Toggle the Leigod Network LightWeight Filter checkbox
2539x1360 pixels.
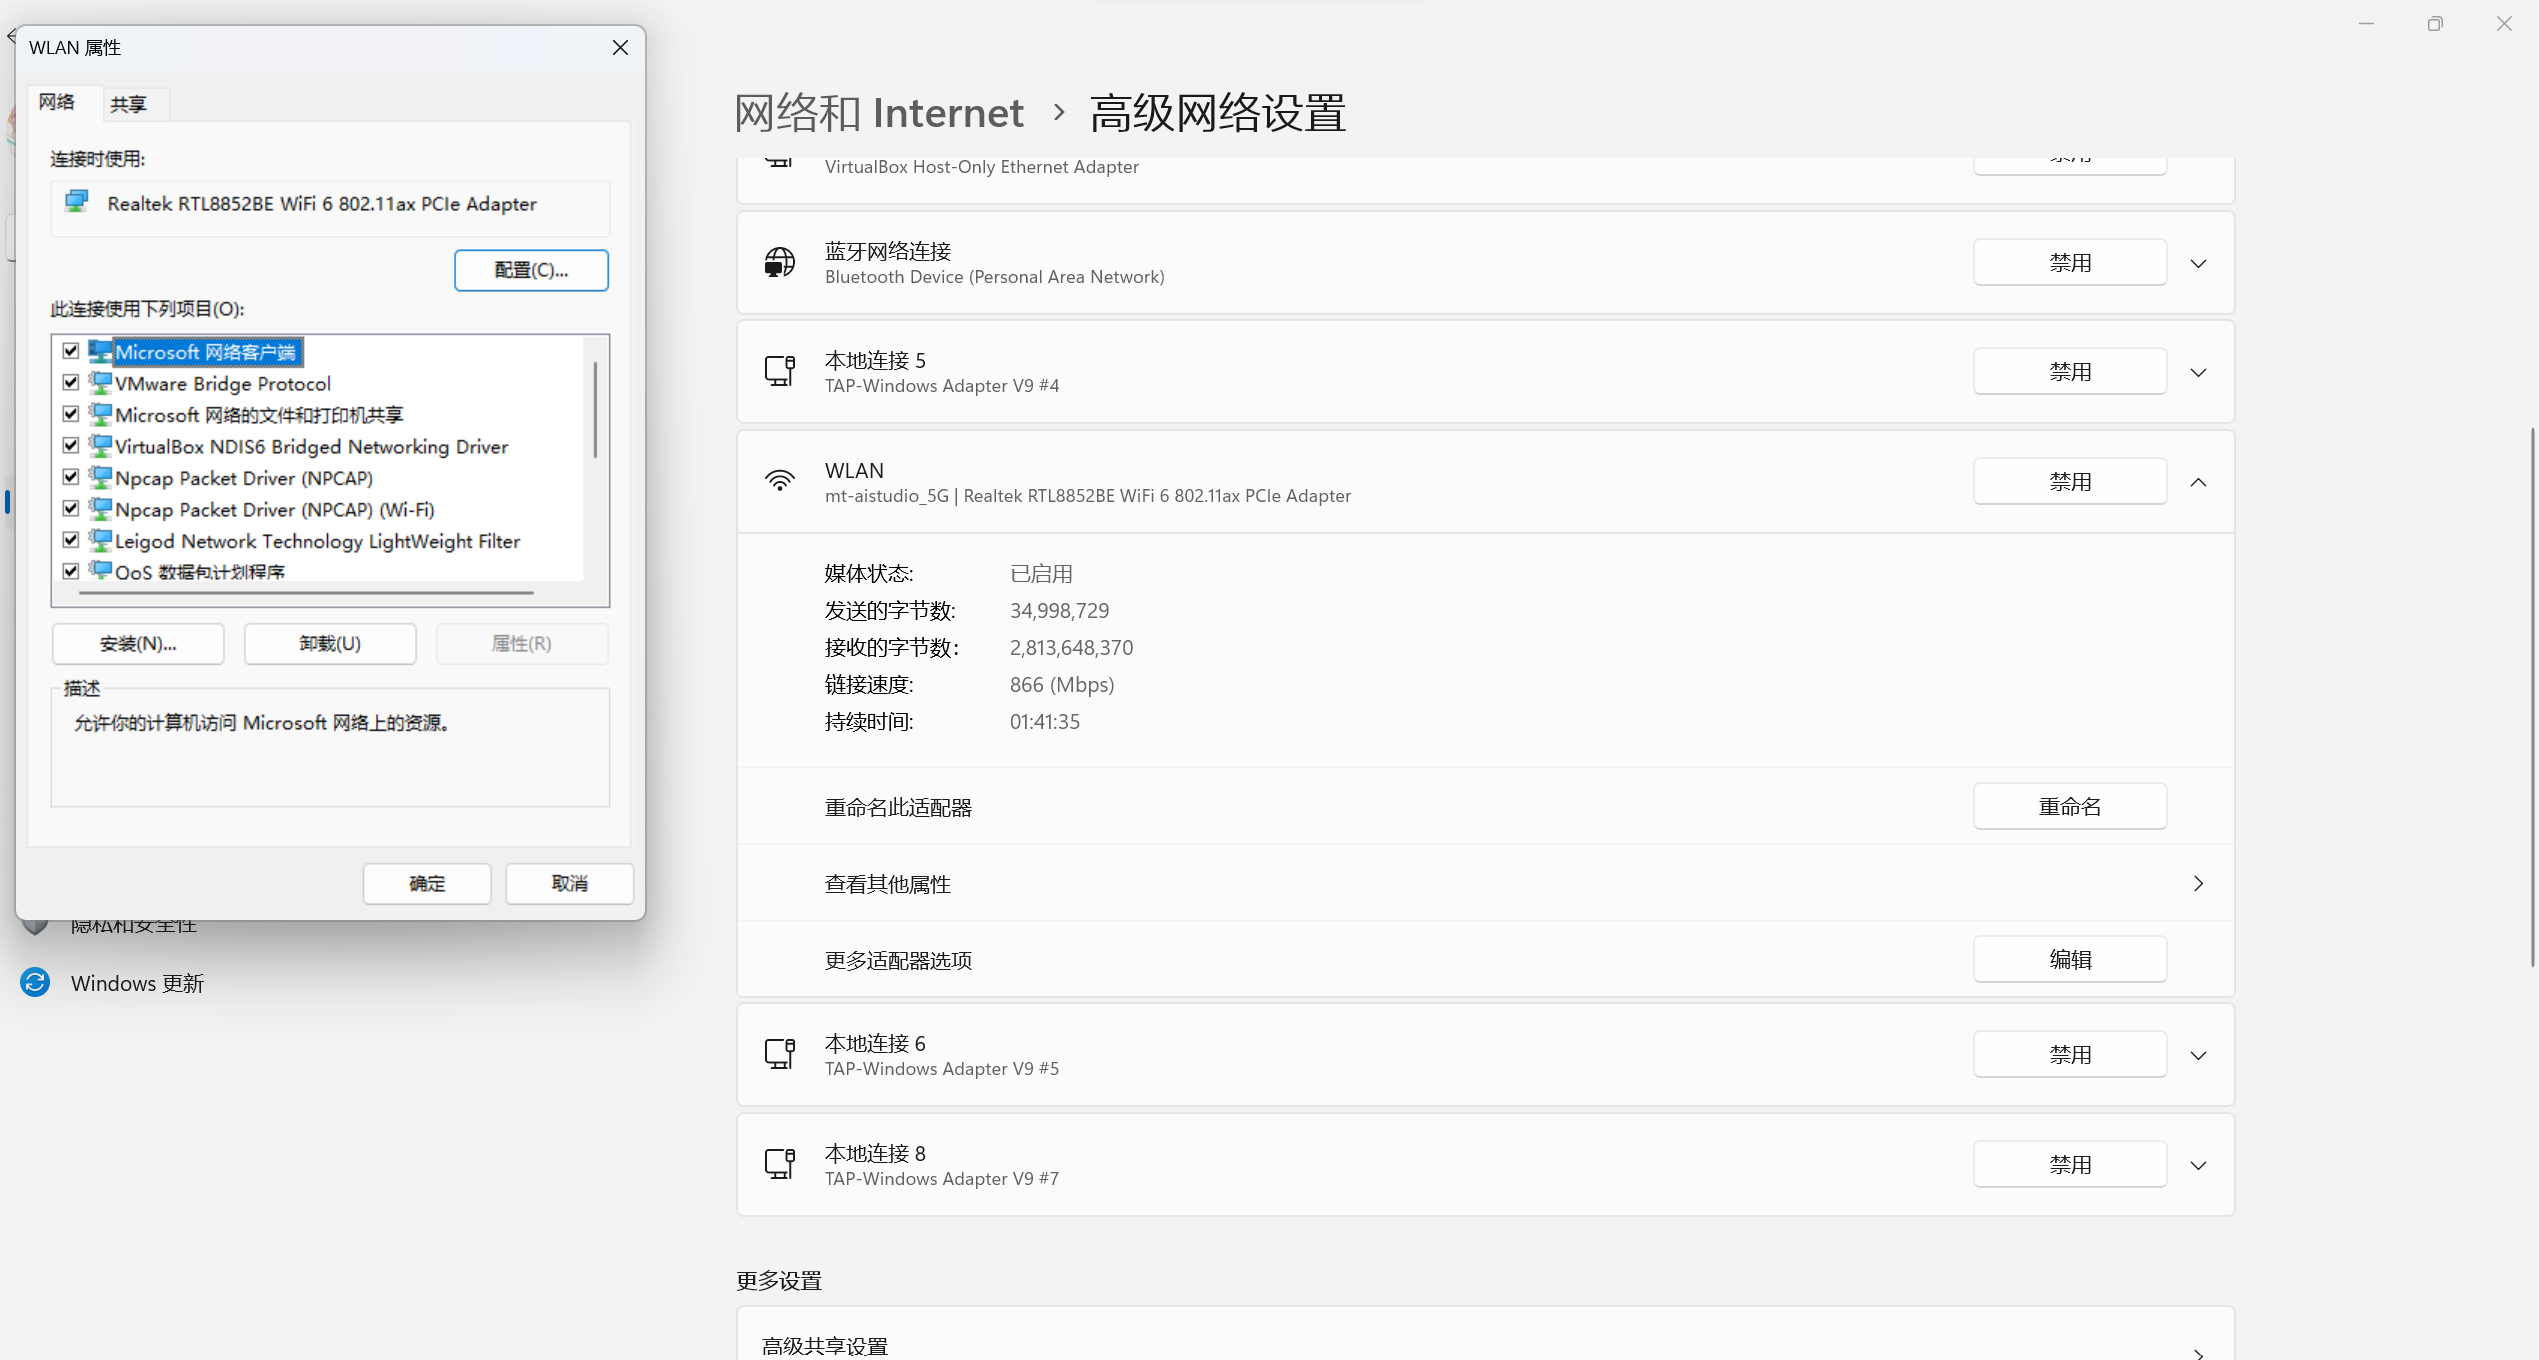(x=71, y=540)
